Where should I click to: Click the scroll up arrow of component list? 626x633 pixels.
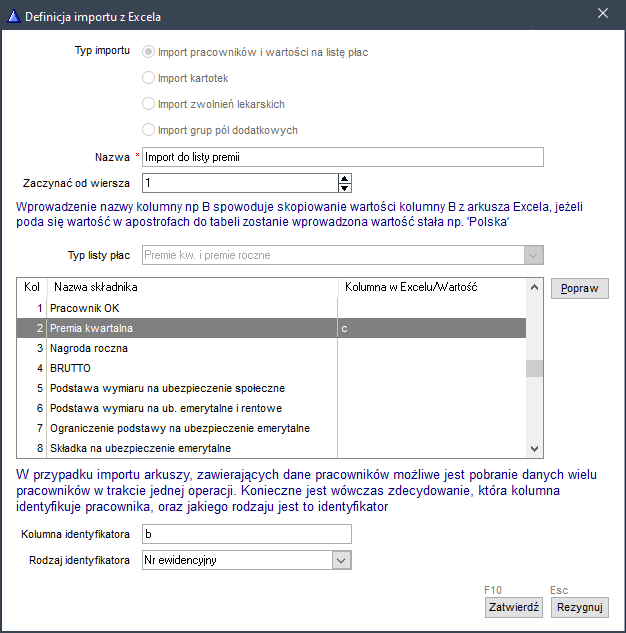pyautogui.click(x=534, y=287)
